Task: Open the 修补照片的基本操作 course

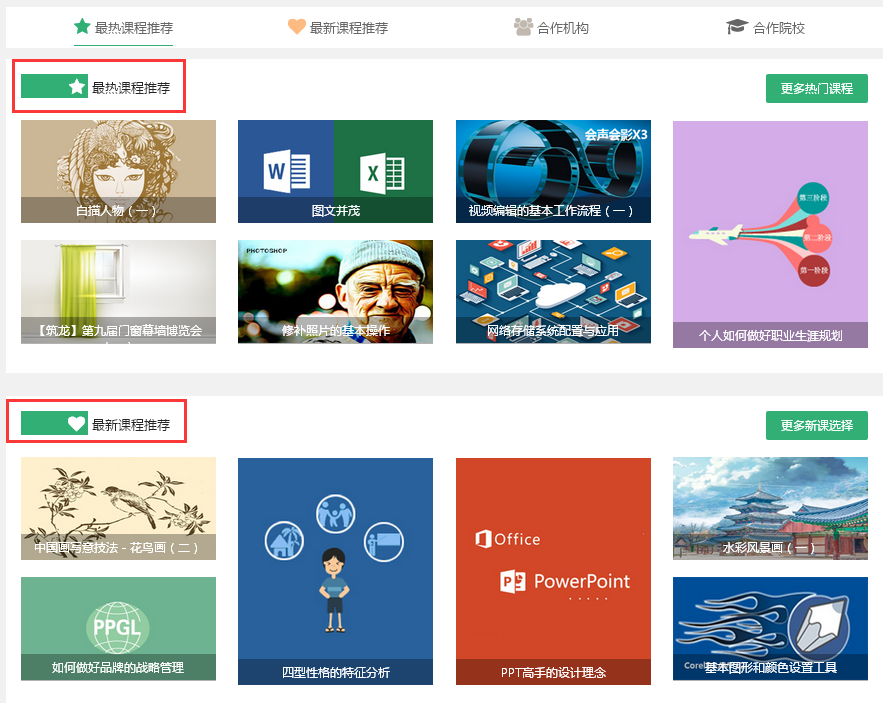Action: [335, 291]
